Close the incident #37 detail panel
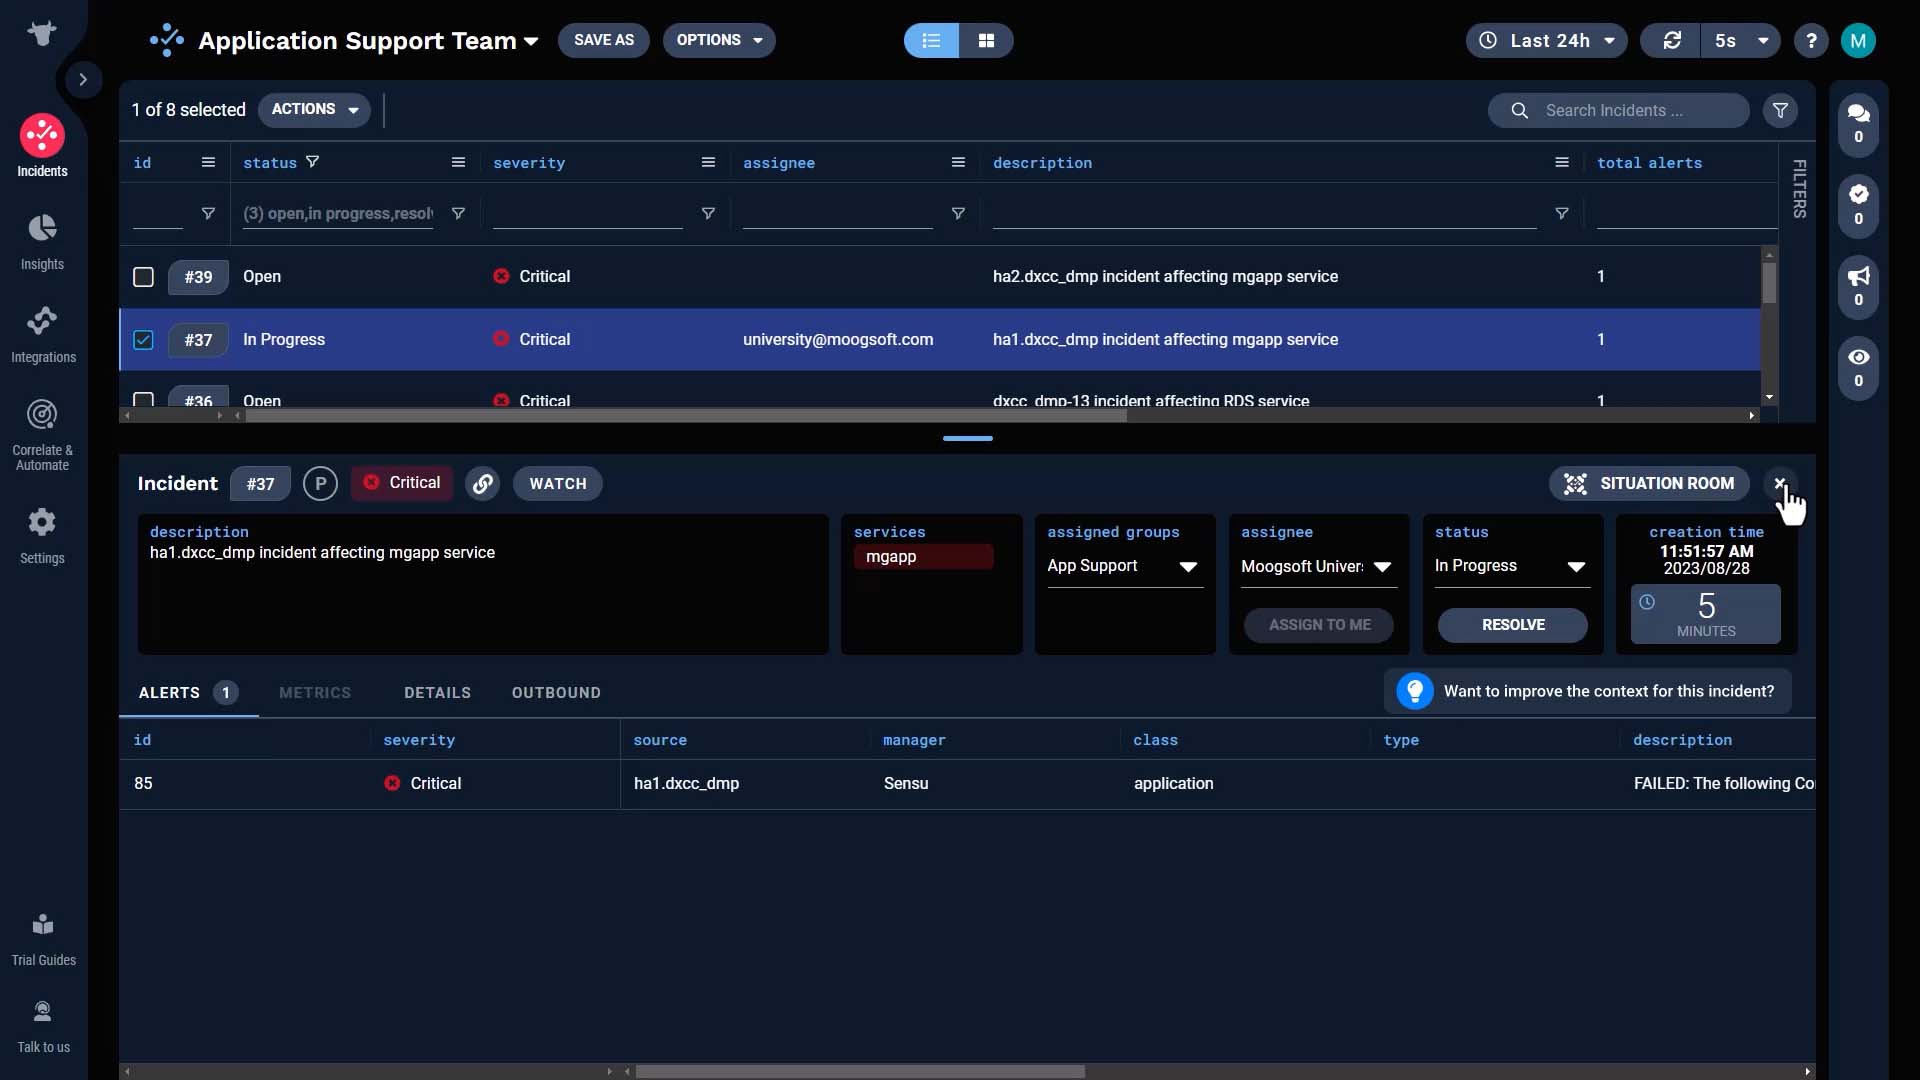Screen dimensions: 1920x1080 (x=1780, y=483)
